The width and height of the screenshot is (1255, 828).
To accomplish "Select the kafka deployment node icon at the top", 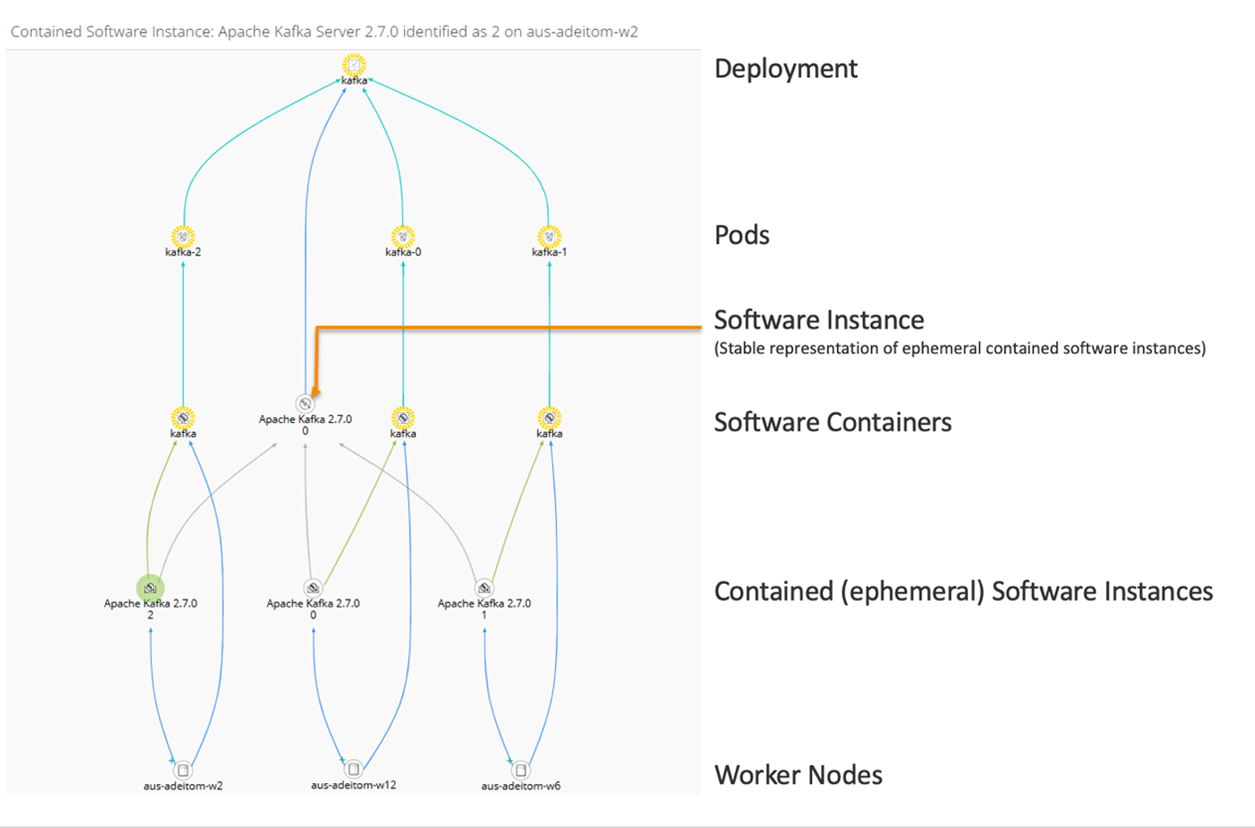I will click(x=353, y=65).
